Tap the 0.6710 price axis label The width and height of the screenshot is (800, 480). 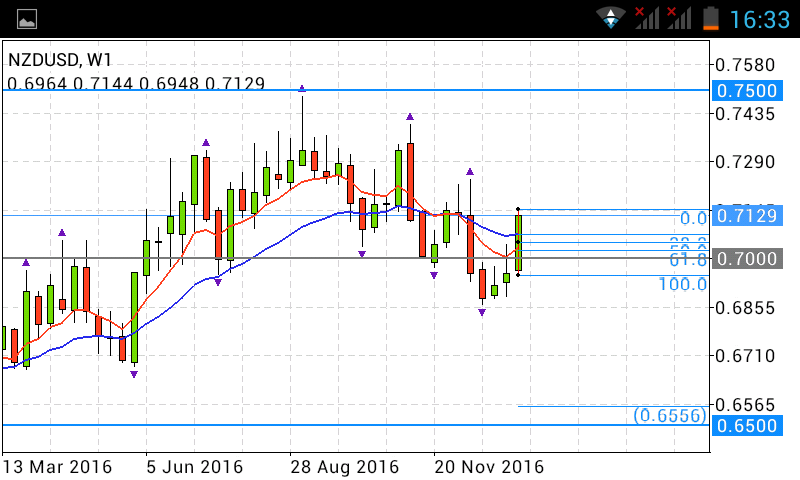click(745, 356)
